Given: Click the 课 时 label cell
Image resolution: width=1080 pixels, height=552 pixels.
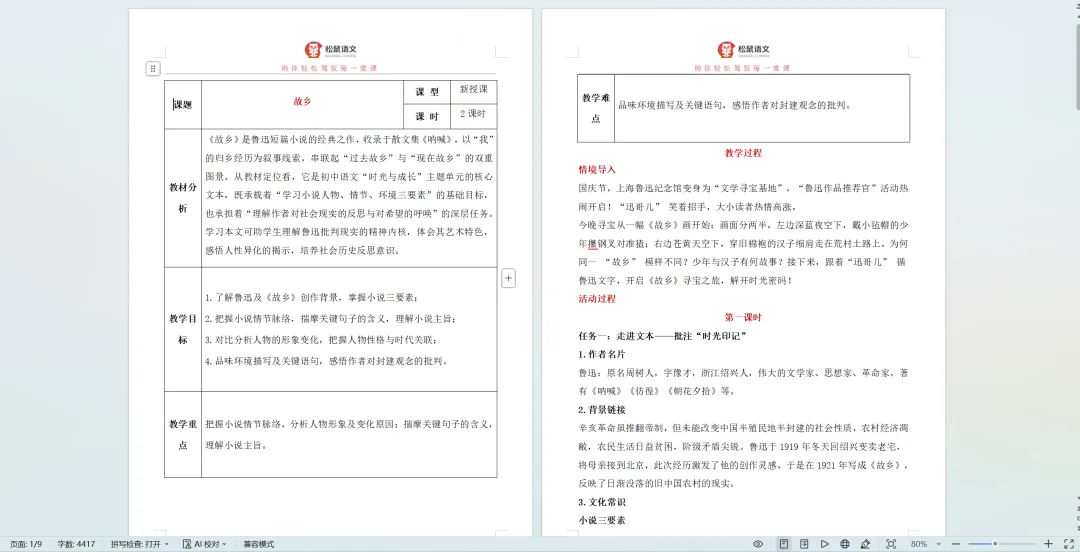Looking at the screenshot, I should (x=427, y=116).
